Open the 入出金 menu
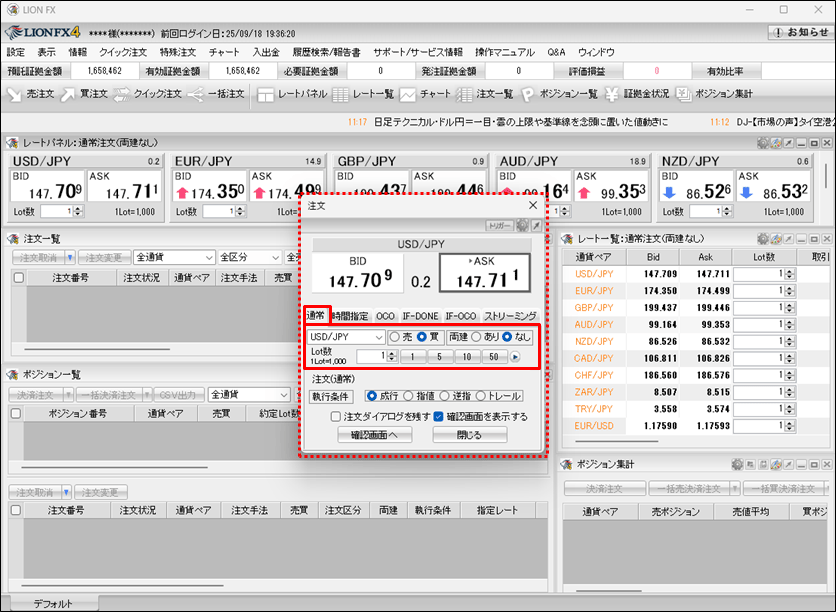The width and height of the screenshot is (836, 612). click(x=265, y=51)
